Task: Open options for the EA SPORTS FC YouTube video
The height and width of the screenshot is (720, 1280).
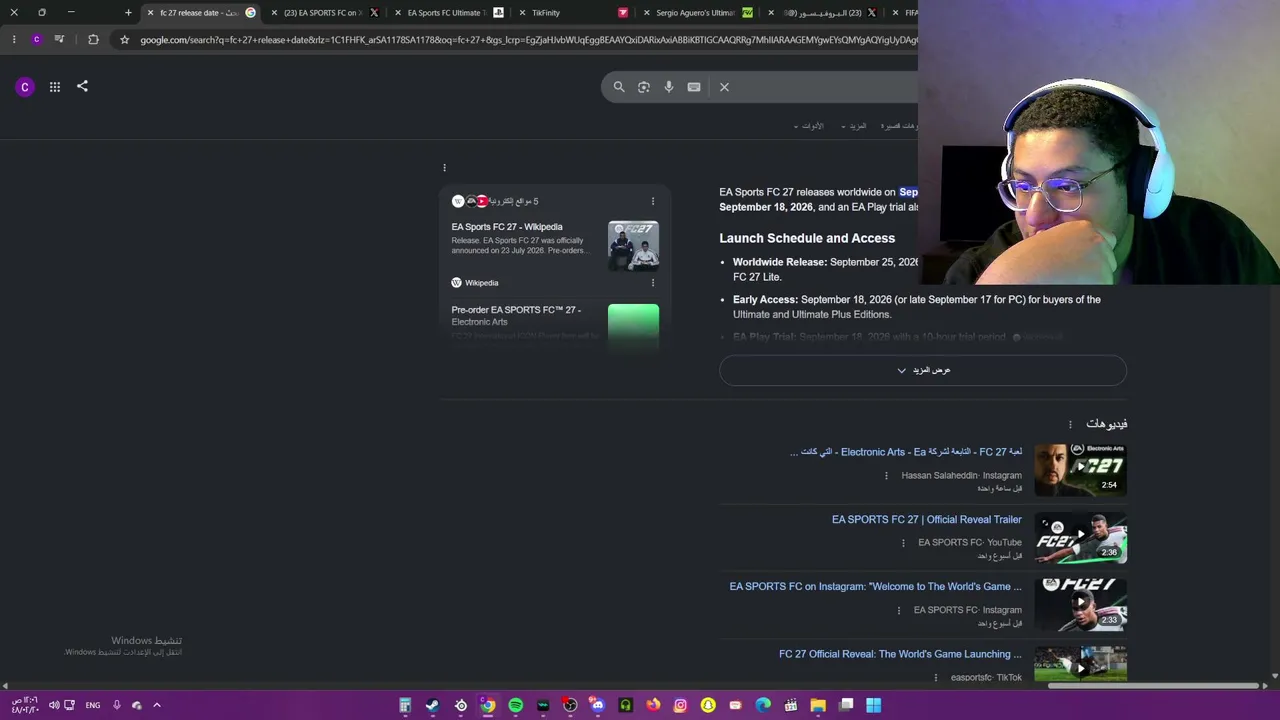Action: [x=903, y=543]
